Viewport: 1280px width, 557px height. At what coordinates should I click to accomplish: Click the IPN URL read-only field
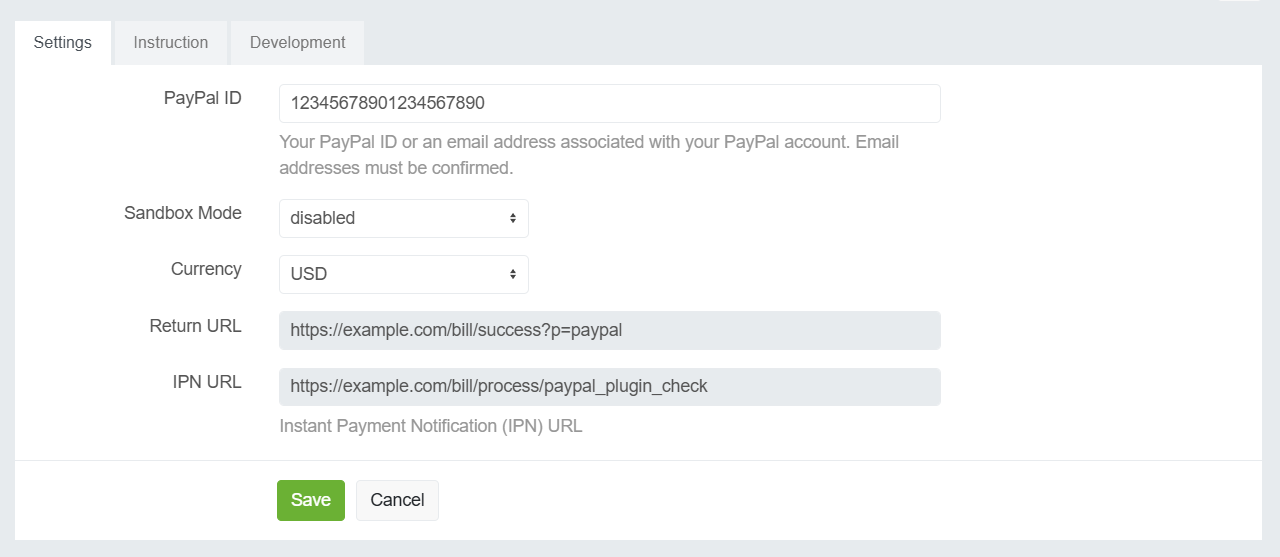click(609, 386)
